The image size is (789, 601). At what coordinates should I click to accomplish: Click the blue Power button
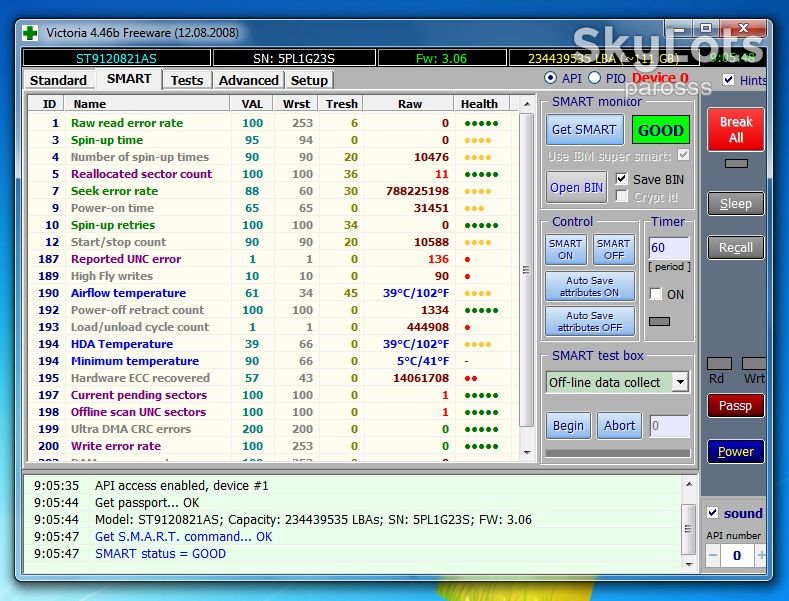[735, 452]
